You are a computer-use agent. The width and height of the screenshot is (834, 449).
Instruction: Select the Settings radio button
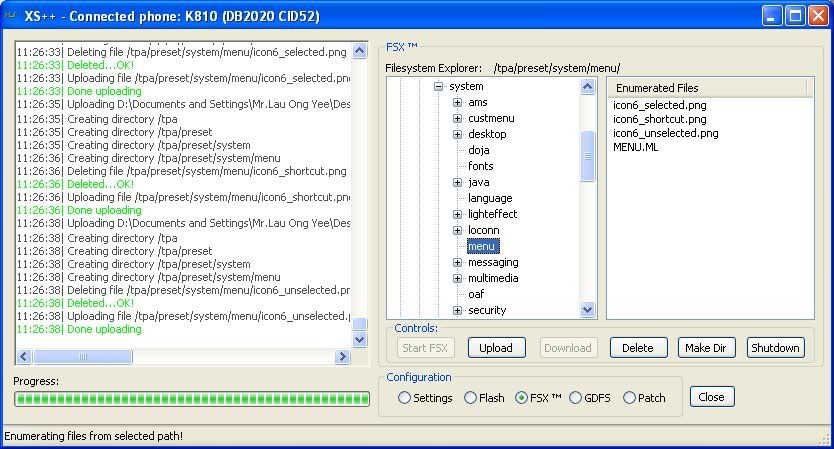[x=405, y=398]
